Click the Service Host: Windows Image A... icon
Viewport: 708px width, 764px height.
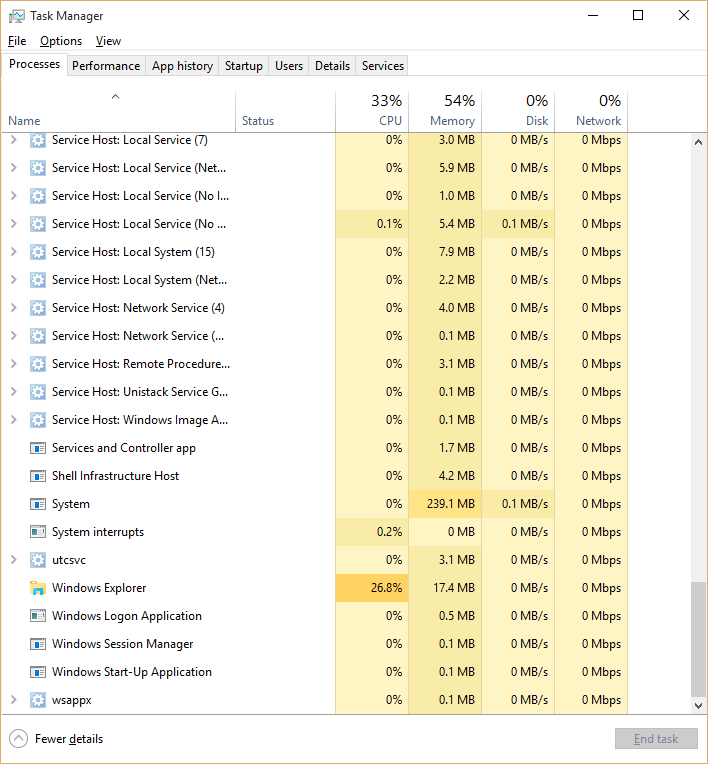[38, 420]
